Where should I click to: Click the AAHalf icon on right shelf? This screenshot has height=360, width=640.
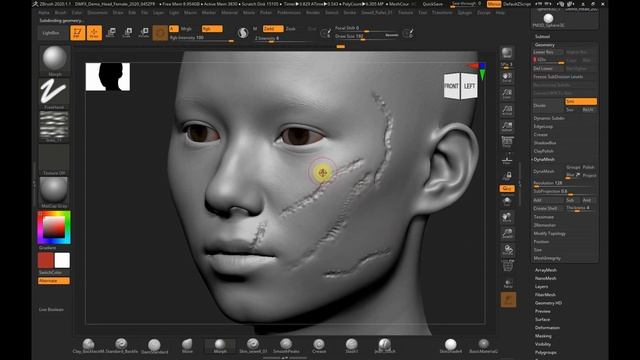pyautogui.click(x=507, y=126)
